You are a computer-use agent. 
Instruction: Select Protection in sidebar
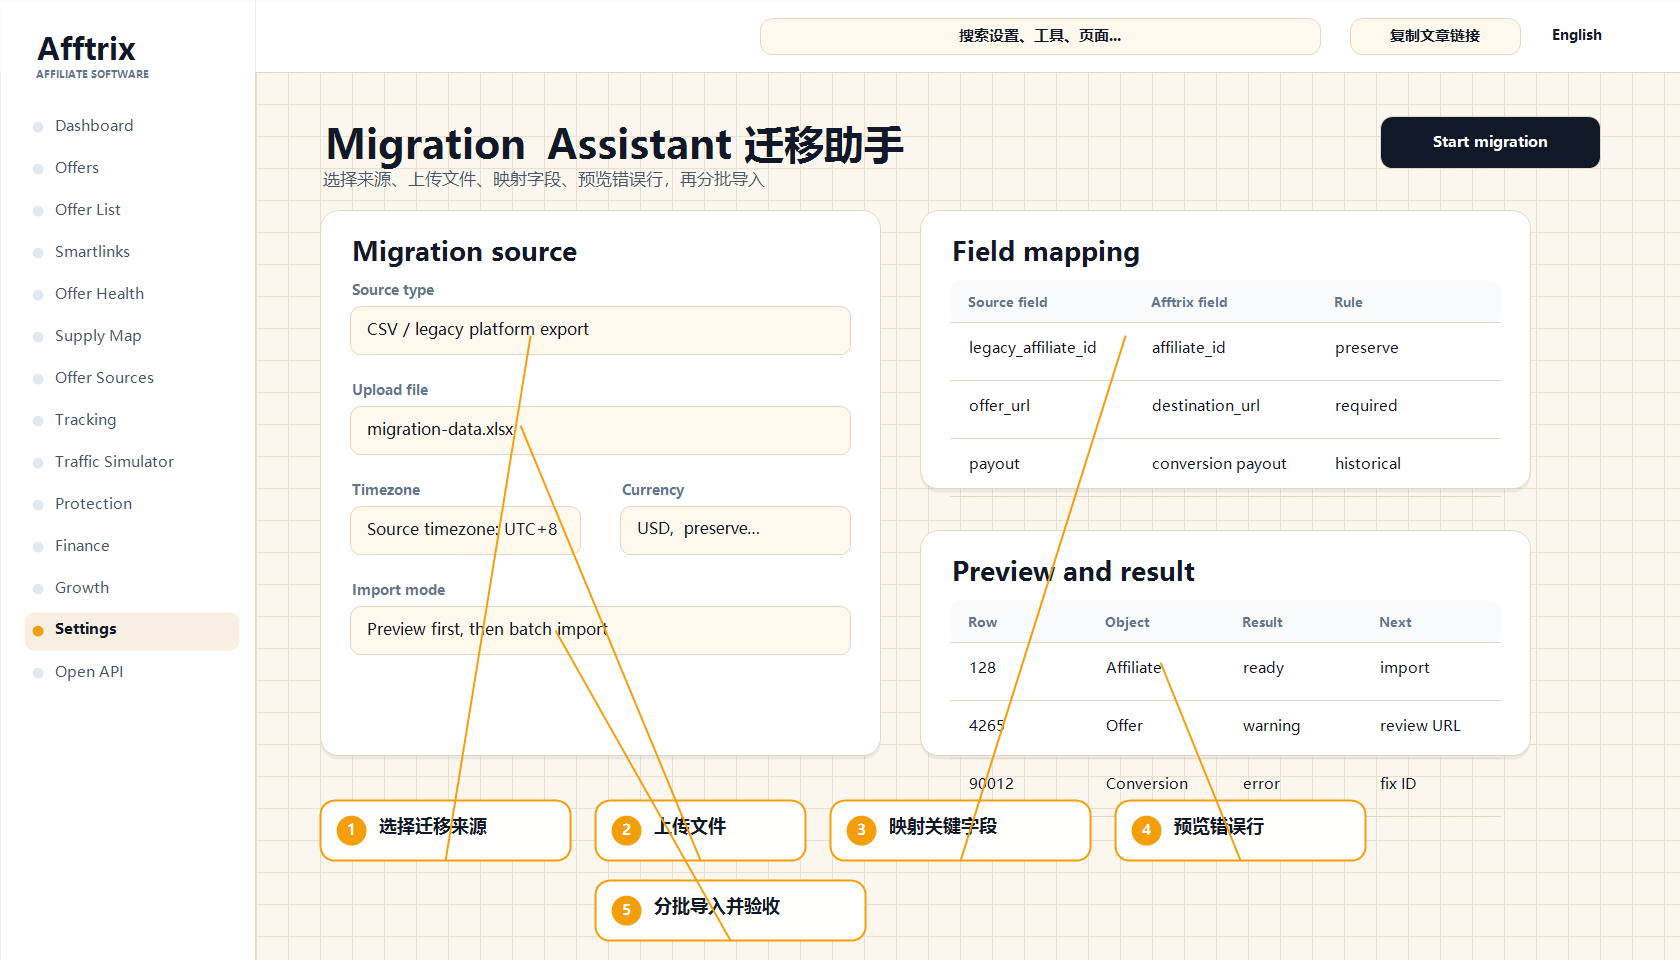[93, 504]
